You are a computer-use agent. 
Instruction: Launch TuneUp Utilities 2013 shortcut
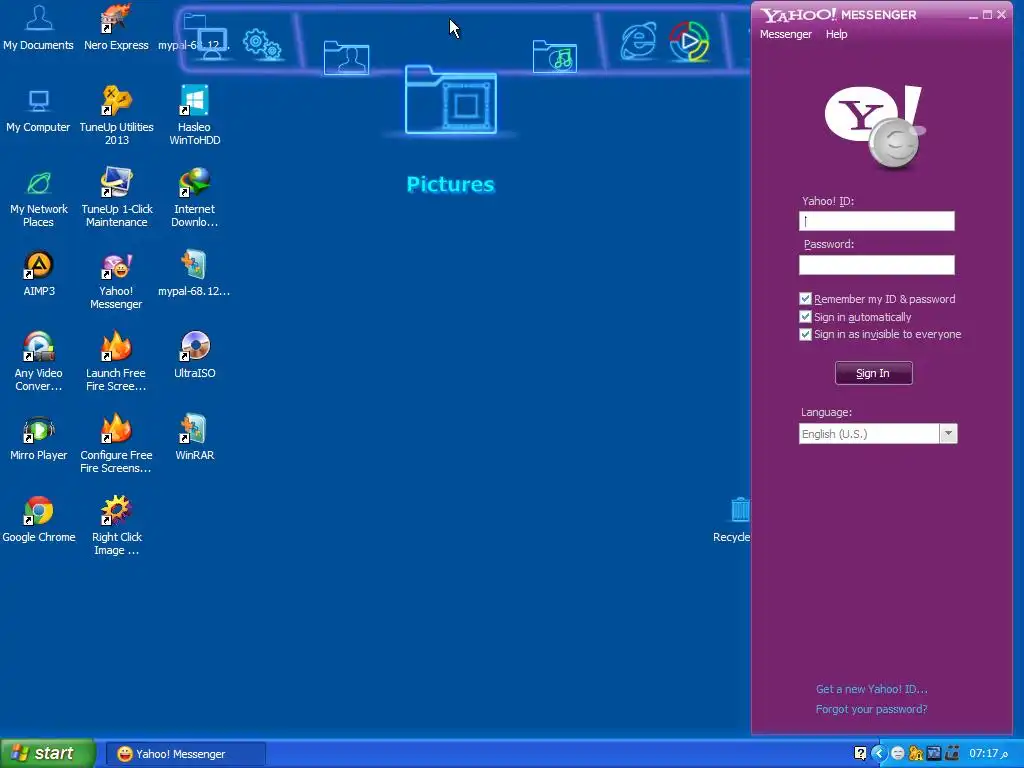coord(116,116)
